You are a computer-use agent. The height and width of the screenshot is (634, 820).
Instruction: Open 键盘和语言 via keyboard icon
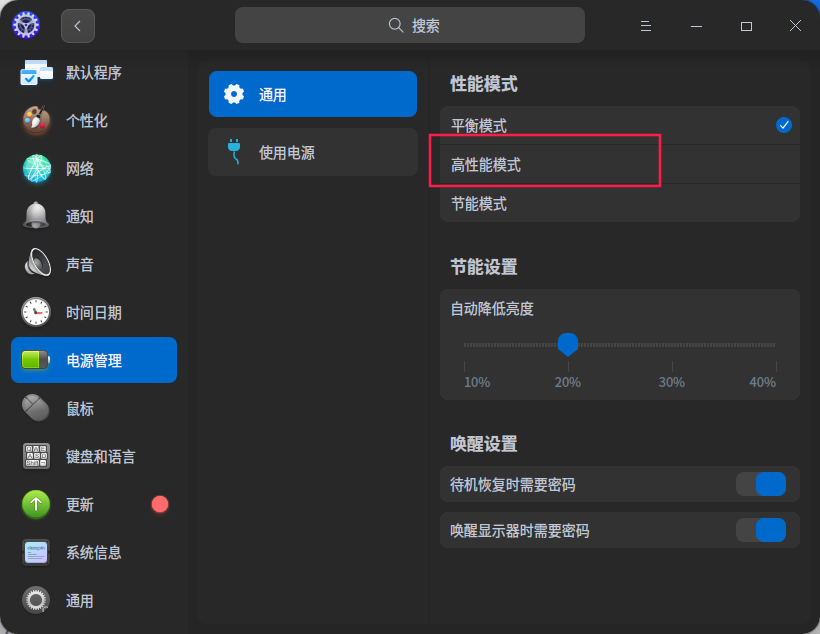[x=36, y=456]
